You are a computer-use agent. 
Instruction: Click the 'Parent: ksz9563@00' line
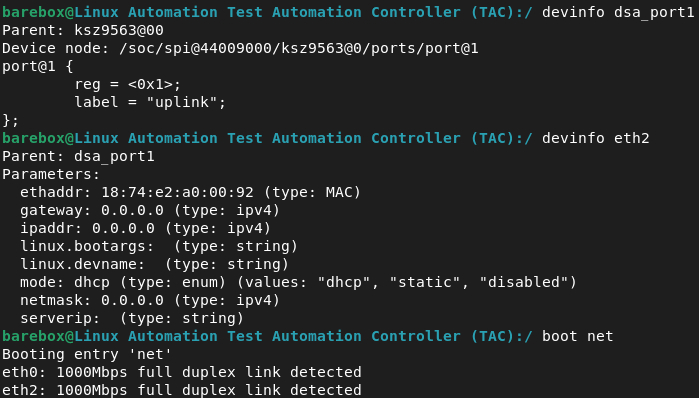pyautogui.click(x=83, y=30)
